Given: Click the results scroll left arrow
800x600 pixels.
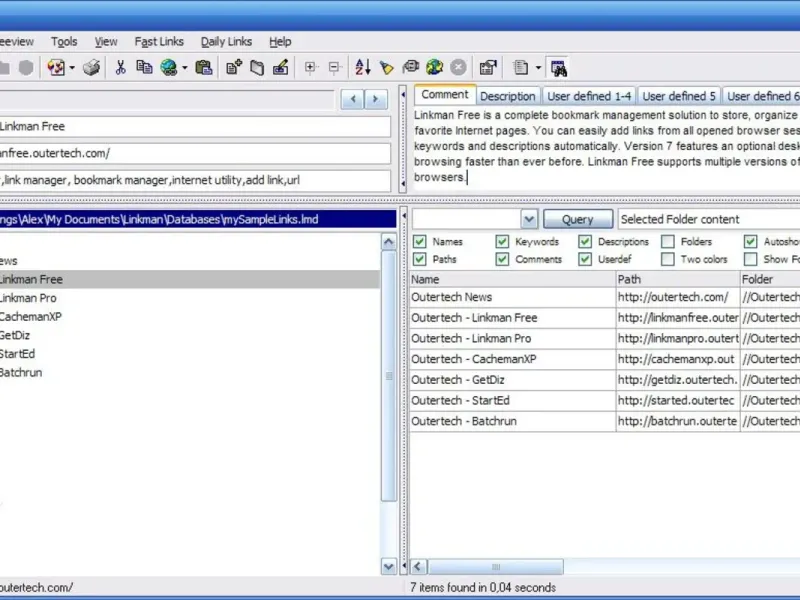Looking at the screenshot, I should (x=418, y=566).
